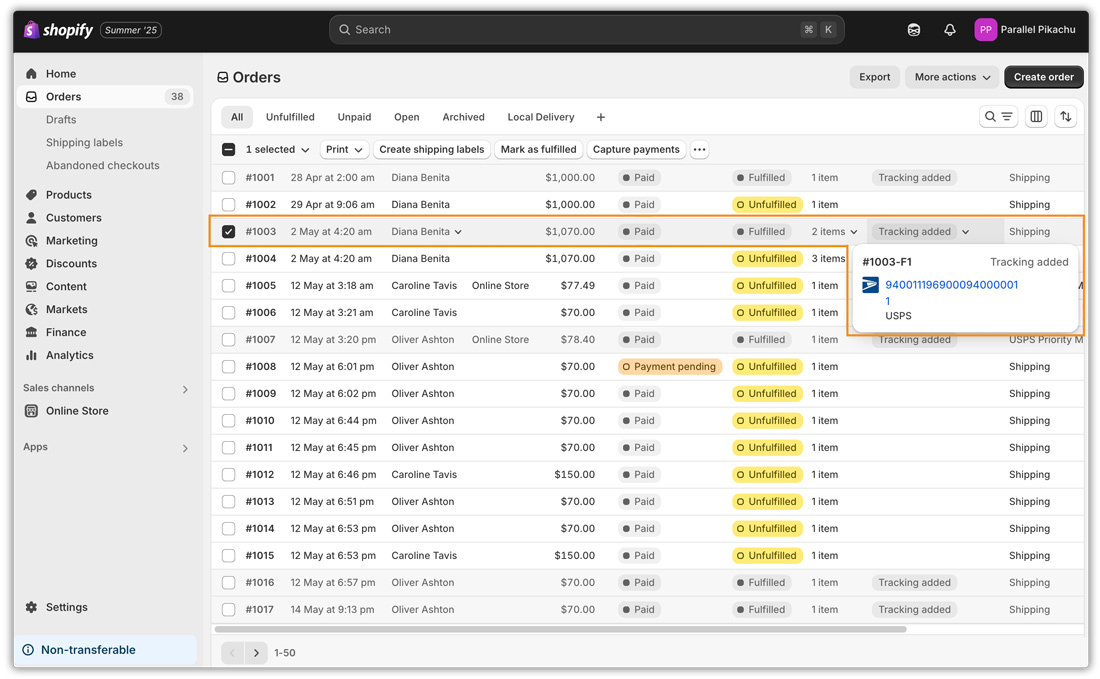This screenshot has height=679, width=1100.
Task: Click the Create order button
Action: pos(1043,77)
